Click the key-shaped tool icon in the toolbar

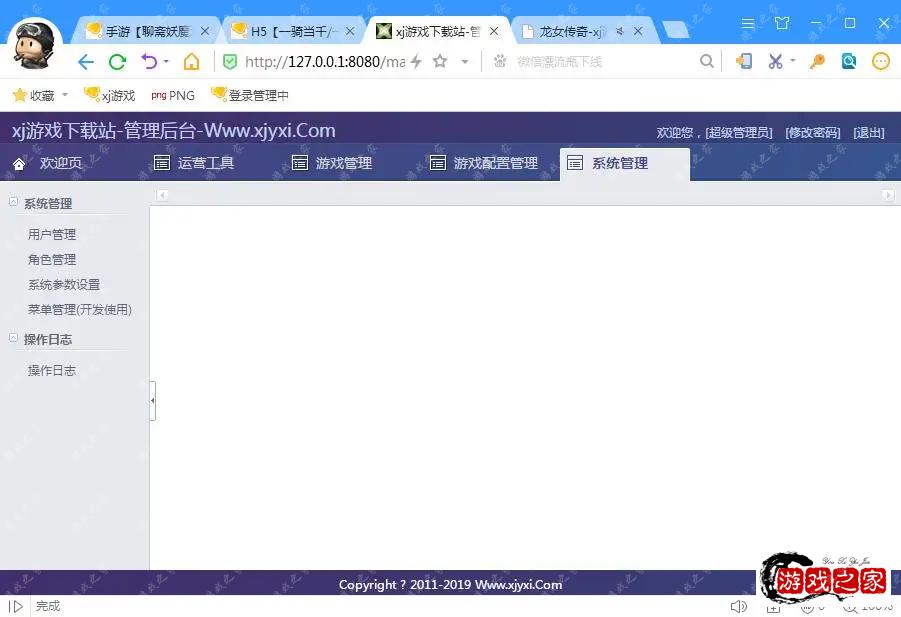coord(816,61)
